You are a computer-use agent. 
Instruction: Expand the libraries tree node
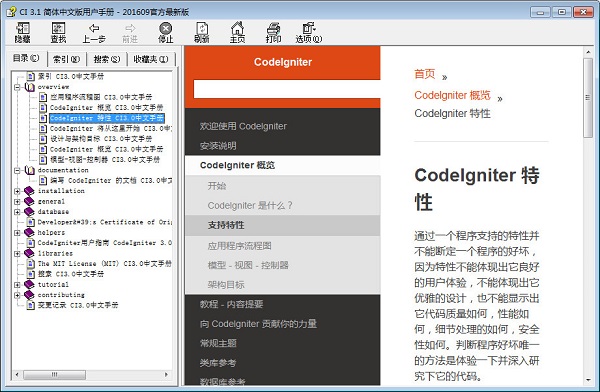17,253
